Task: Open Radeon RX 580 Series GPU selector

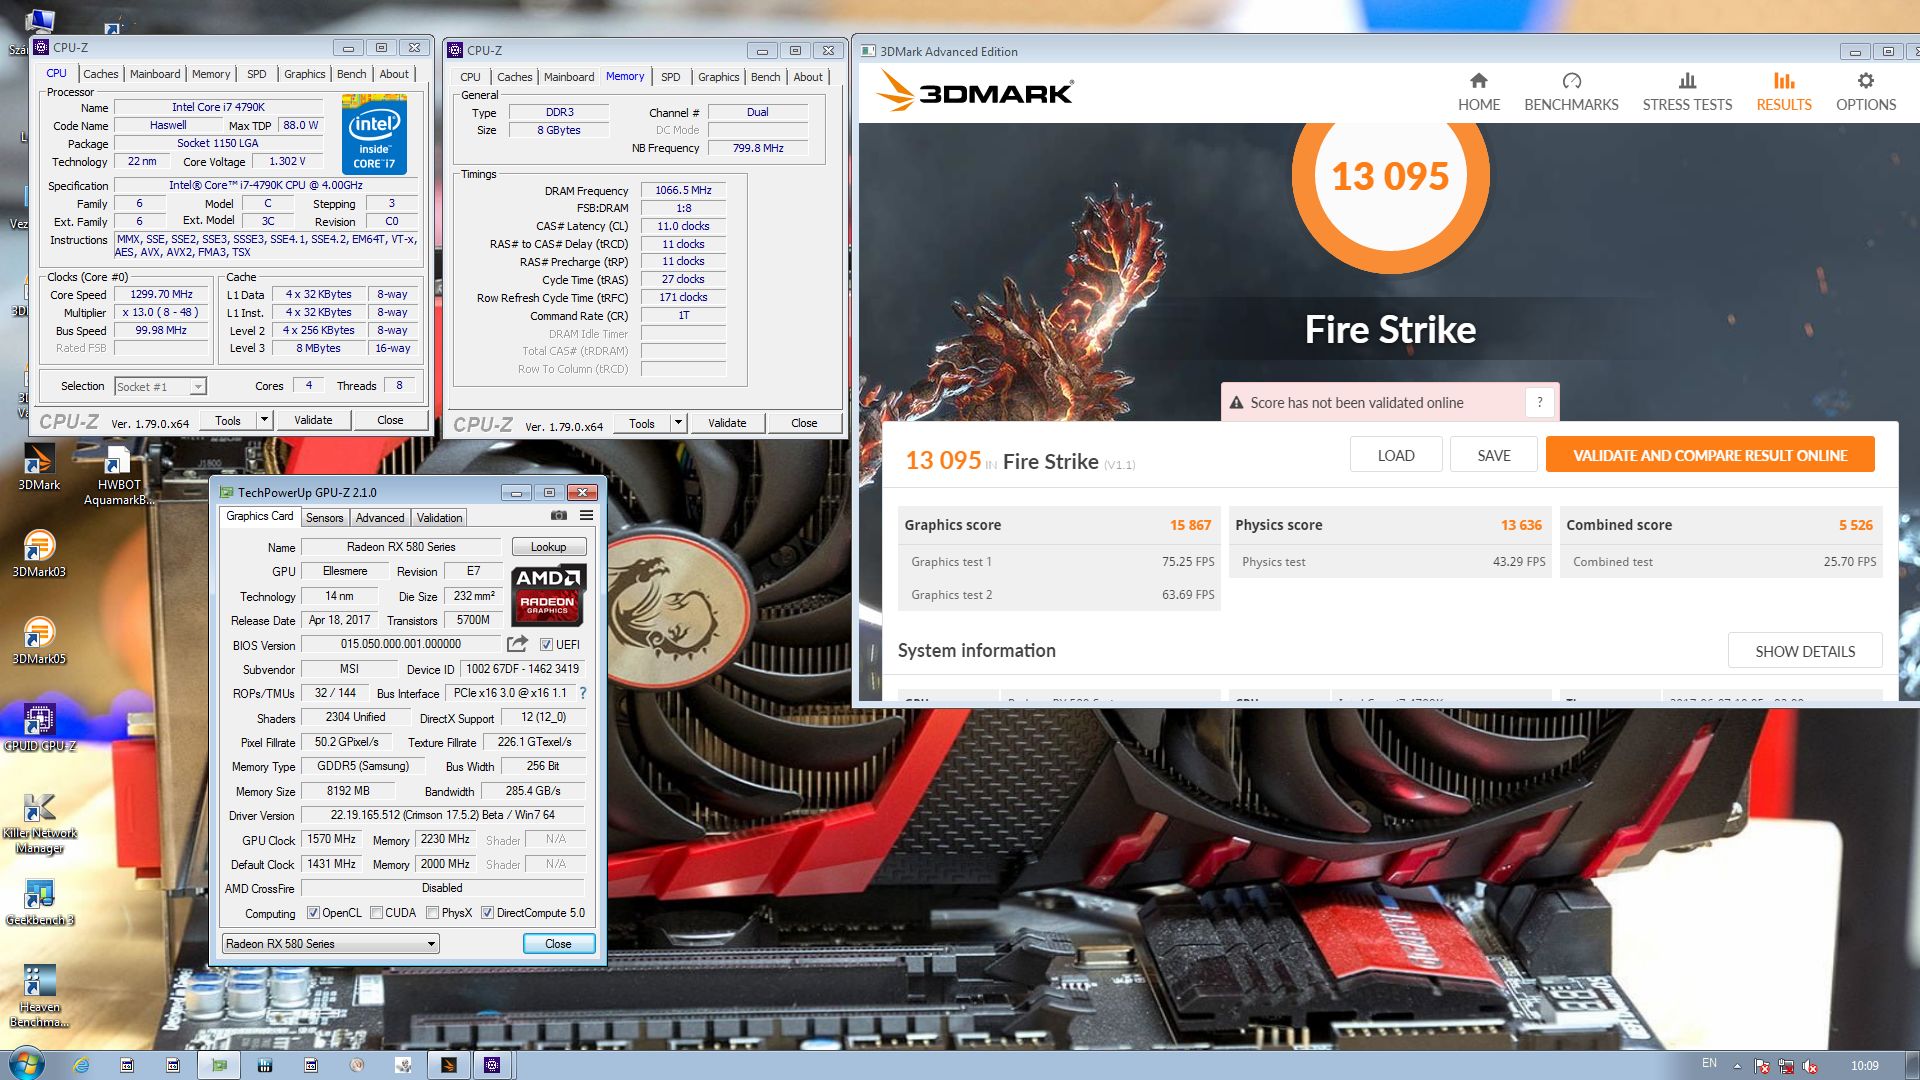Action: click(x=330, y=943)
